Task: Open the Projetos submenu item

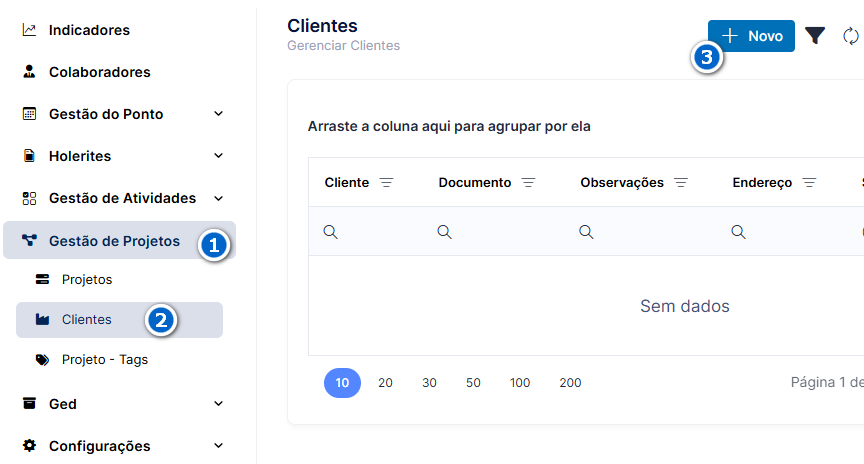Action: point(120,279)
